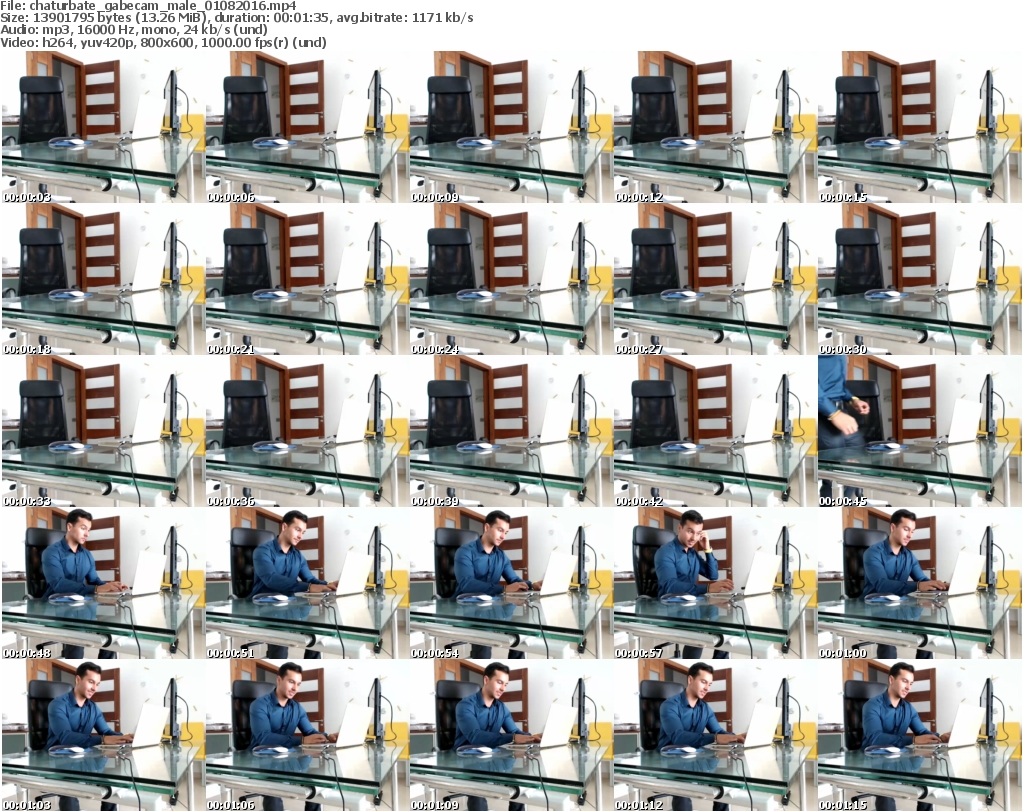
Task: Click the frame at 00:00:30
Action: [x=919, y=280]
